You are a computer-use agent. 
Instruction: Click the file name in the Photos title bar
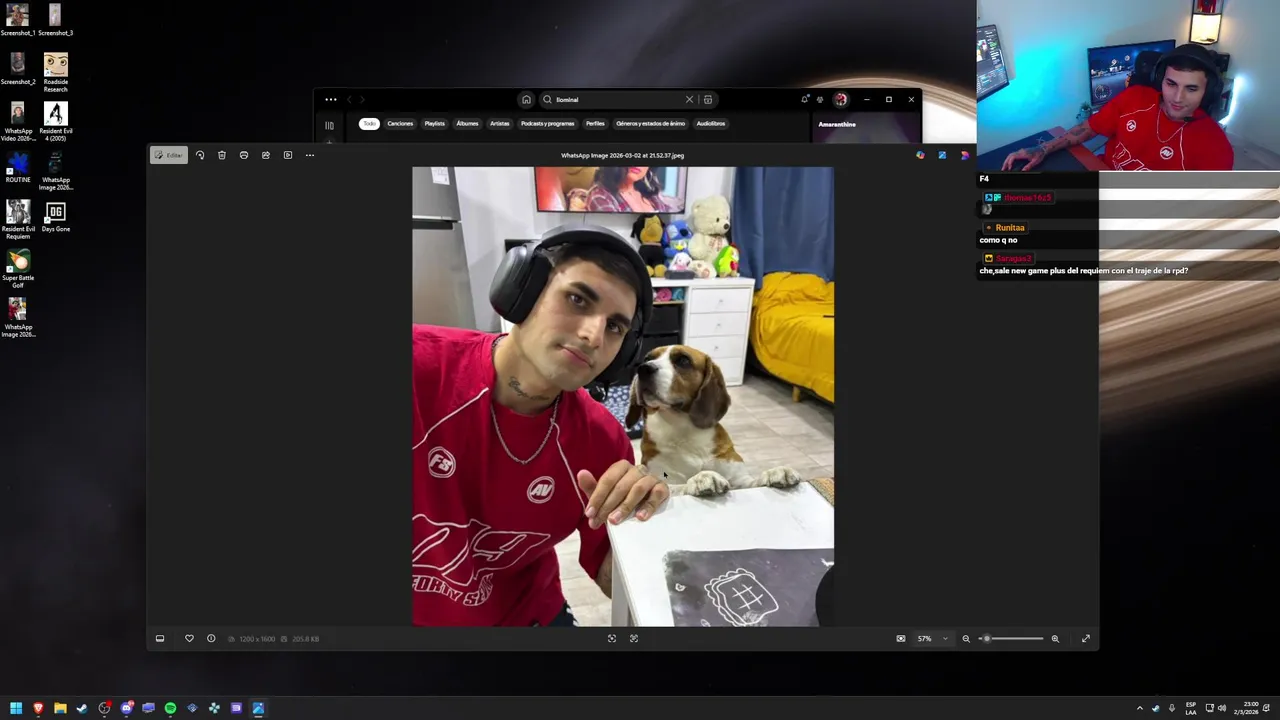[622, 155]
